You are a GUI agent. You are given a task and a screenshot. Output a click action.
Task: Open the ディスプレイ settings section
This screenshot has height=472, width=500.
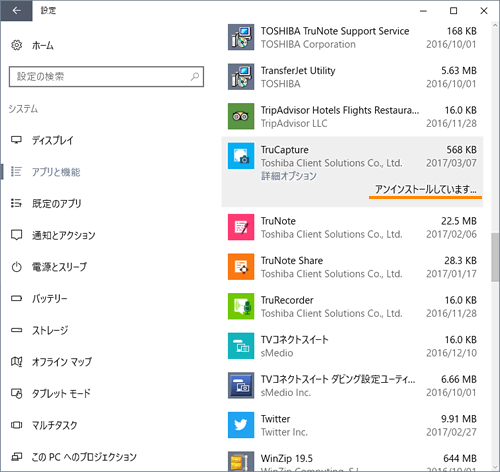(x=53, y=140)
